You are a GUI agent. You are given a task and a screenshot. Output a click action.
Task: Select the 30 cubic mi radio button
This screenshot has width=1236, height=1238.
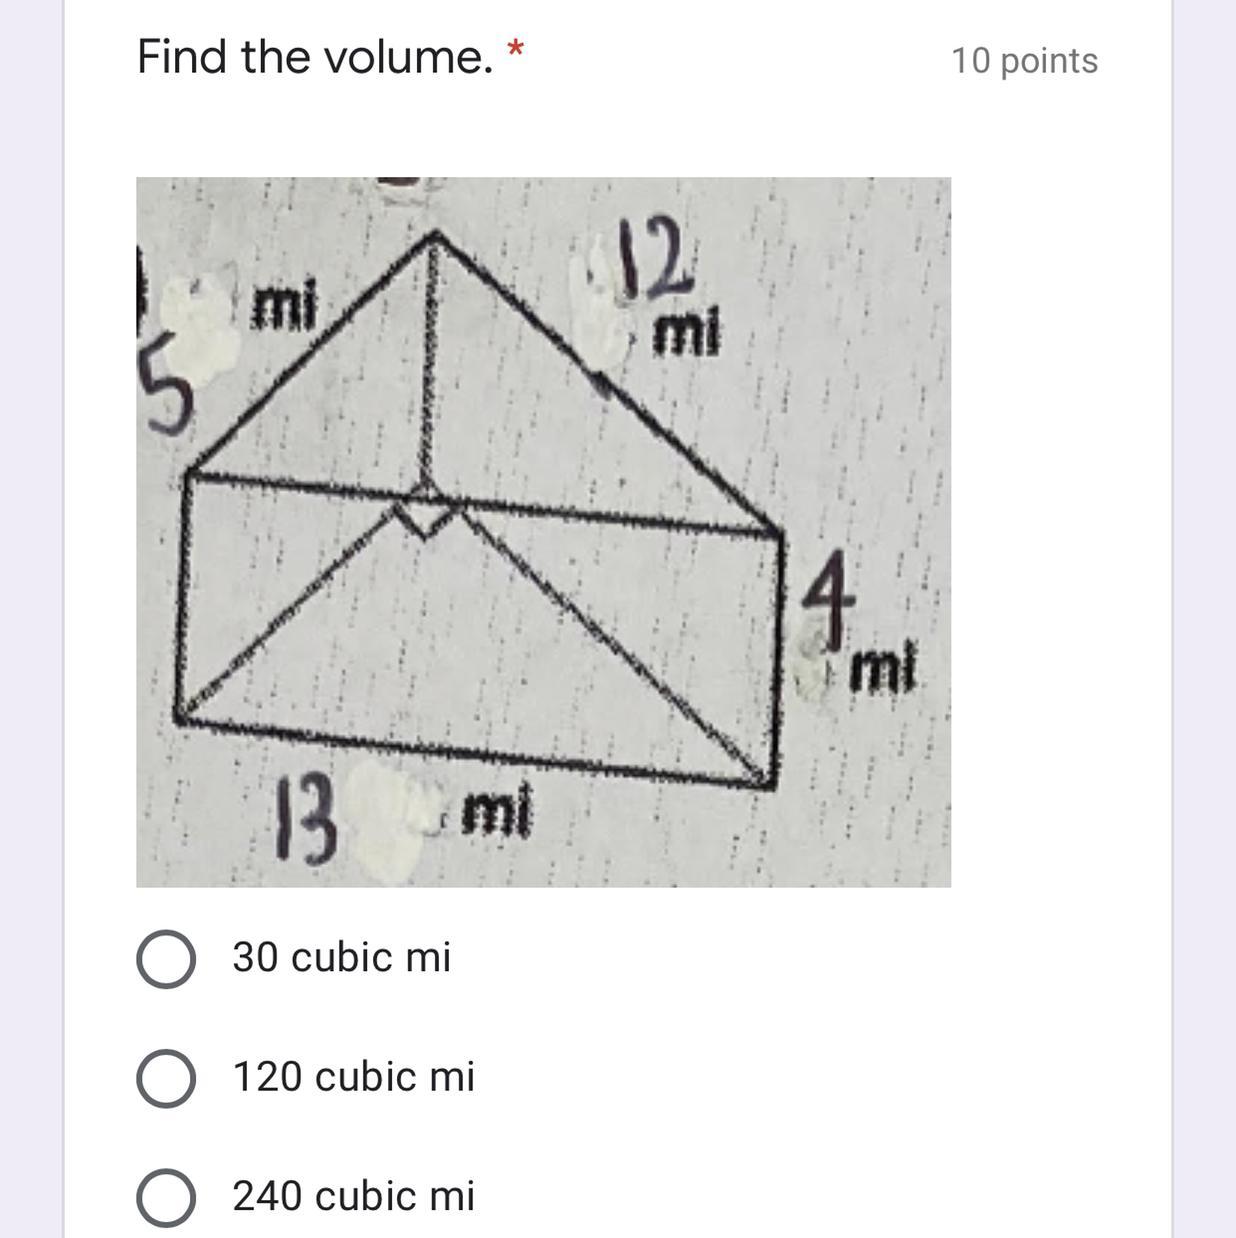point(165,960)
